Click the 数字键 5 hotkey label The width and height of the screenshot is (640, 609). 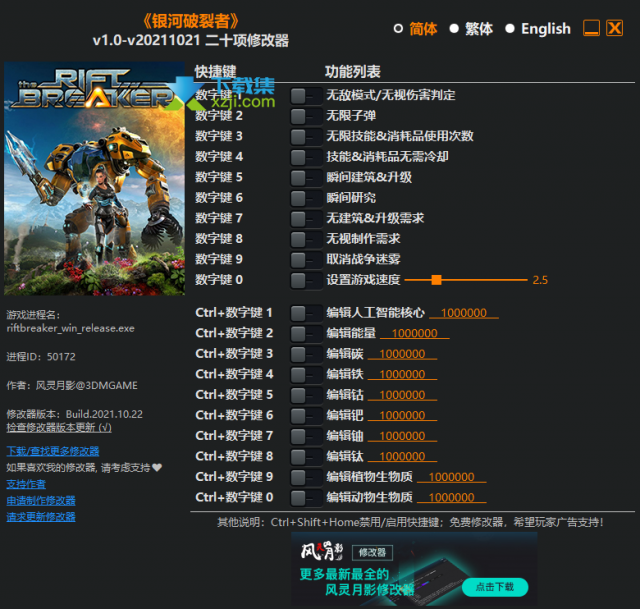pyautogui.click(x=219, y=177)
